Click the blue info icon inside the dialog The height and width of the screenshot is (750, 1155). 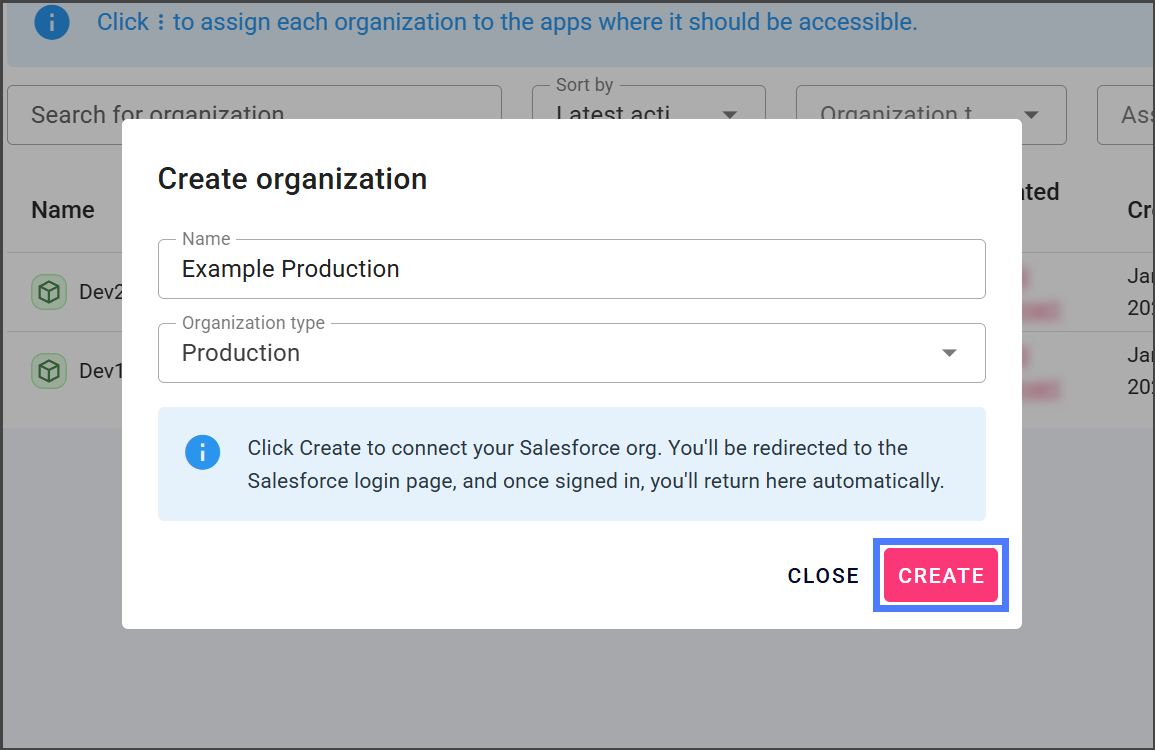pos(202,451)
